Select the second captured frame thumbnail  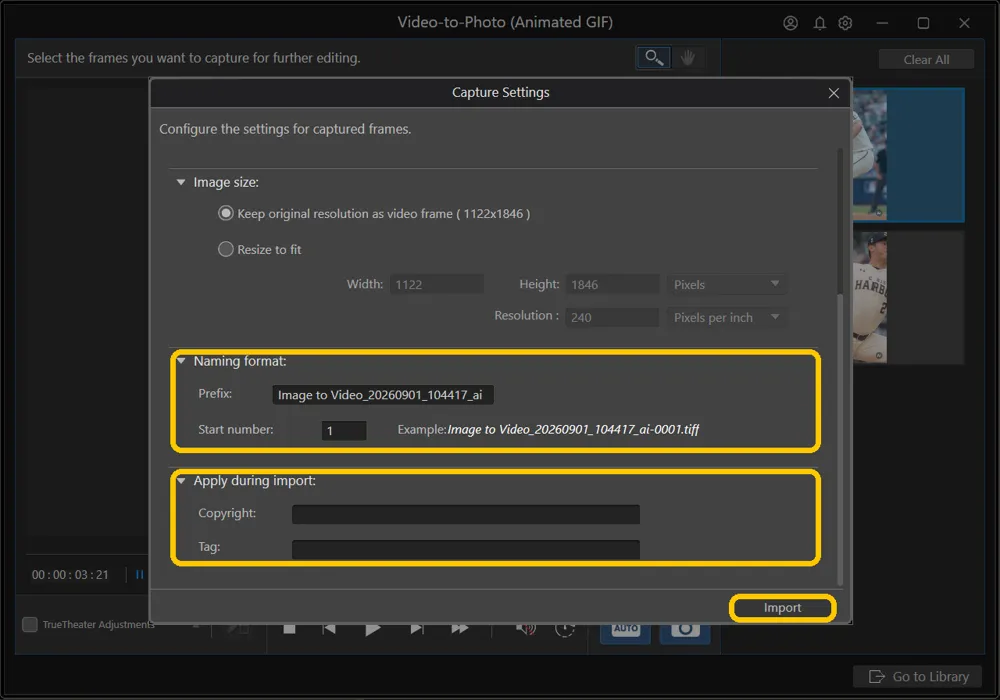click(x=908, y=297)
